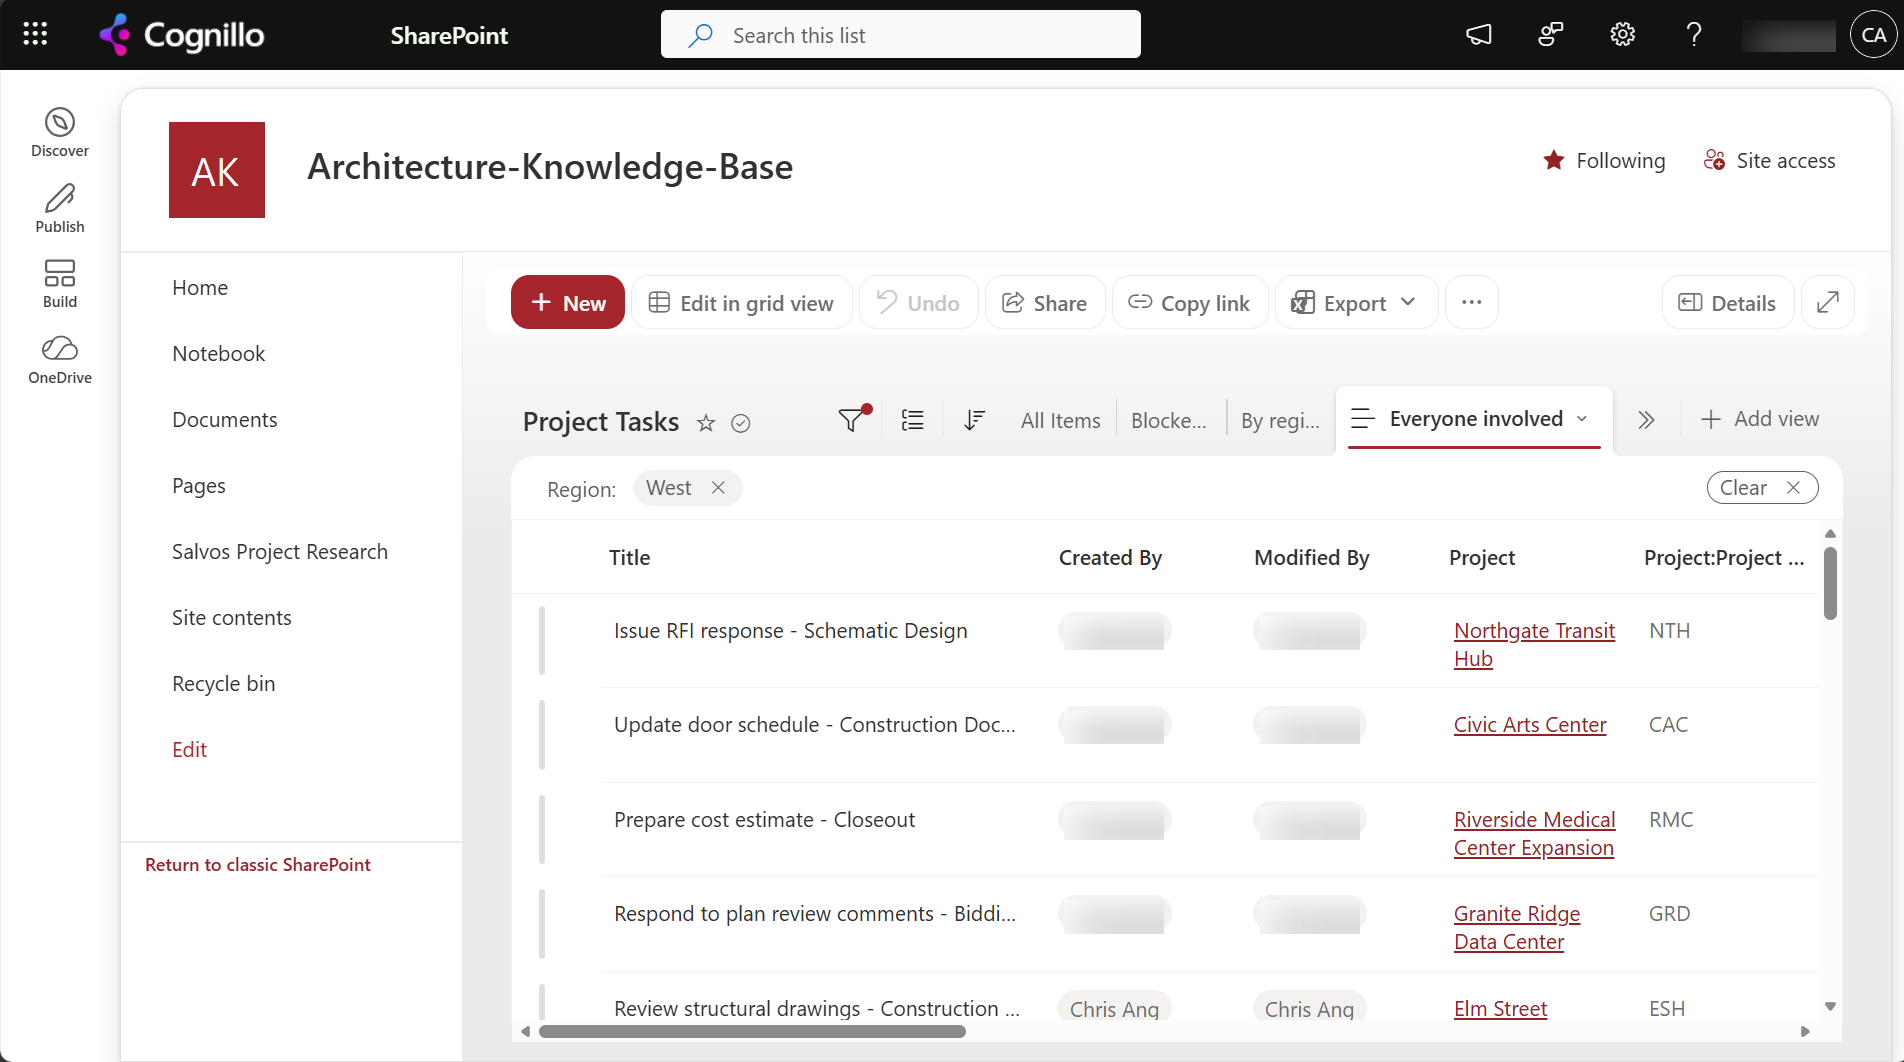Sort by the Title column header

630,558
